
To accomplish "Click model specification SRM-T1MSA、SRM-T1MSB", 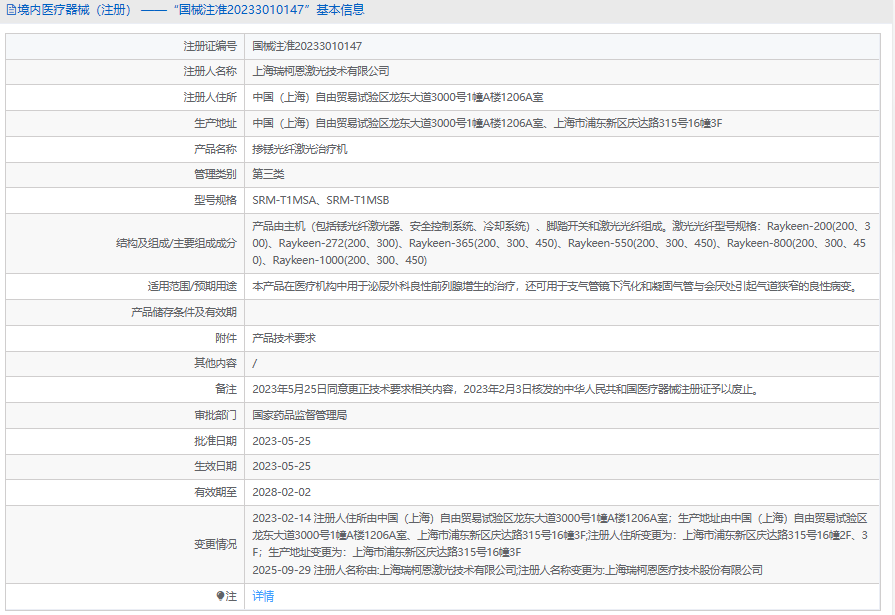I will 321,200.
